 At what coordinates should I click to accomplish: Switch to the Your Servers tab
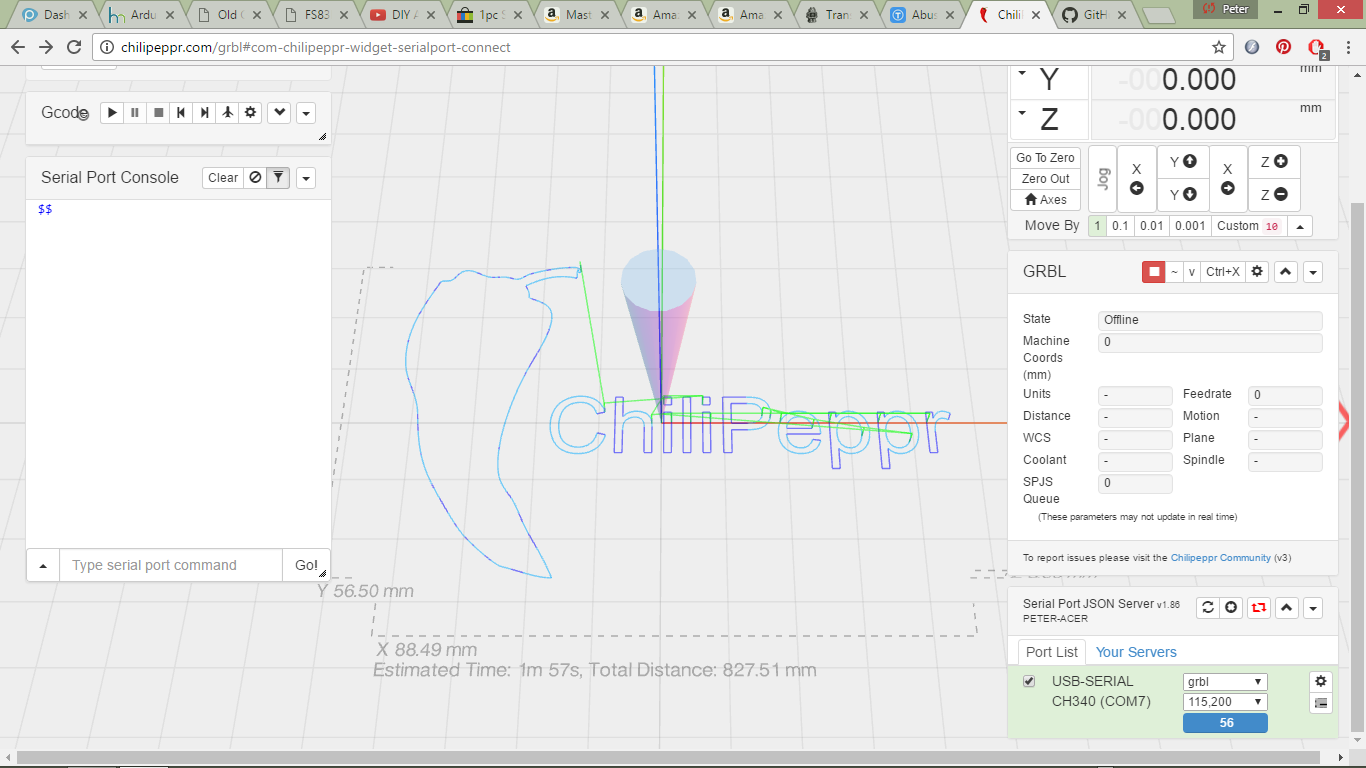pos(1136,652)
